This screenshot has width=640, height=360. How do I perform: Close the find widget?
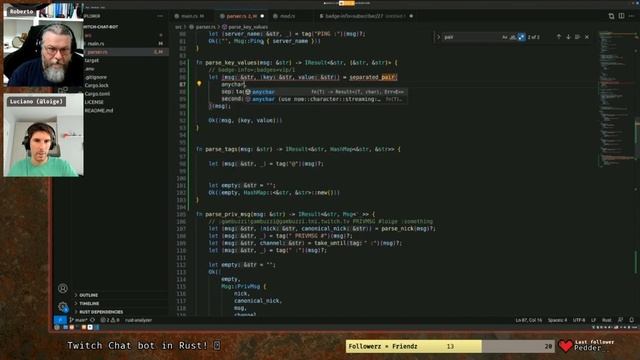587,37
